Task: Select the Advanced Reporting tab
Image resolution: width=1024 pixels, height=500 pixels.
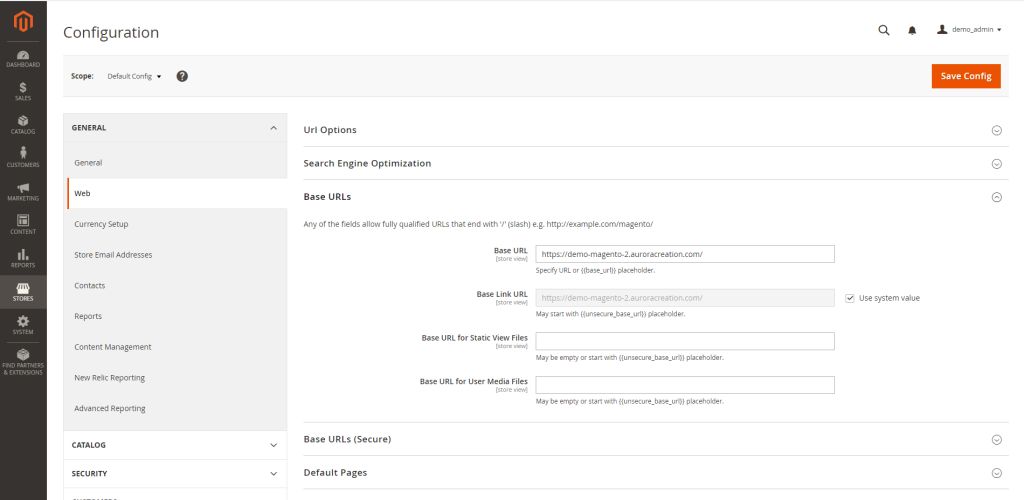Action: (176, 408)
